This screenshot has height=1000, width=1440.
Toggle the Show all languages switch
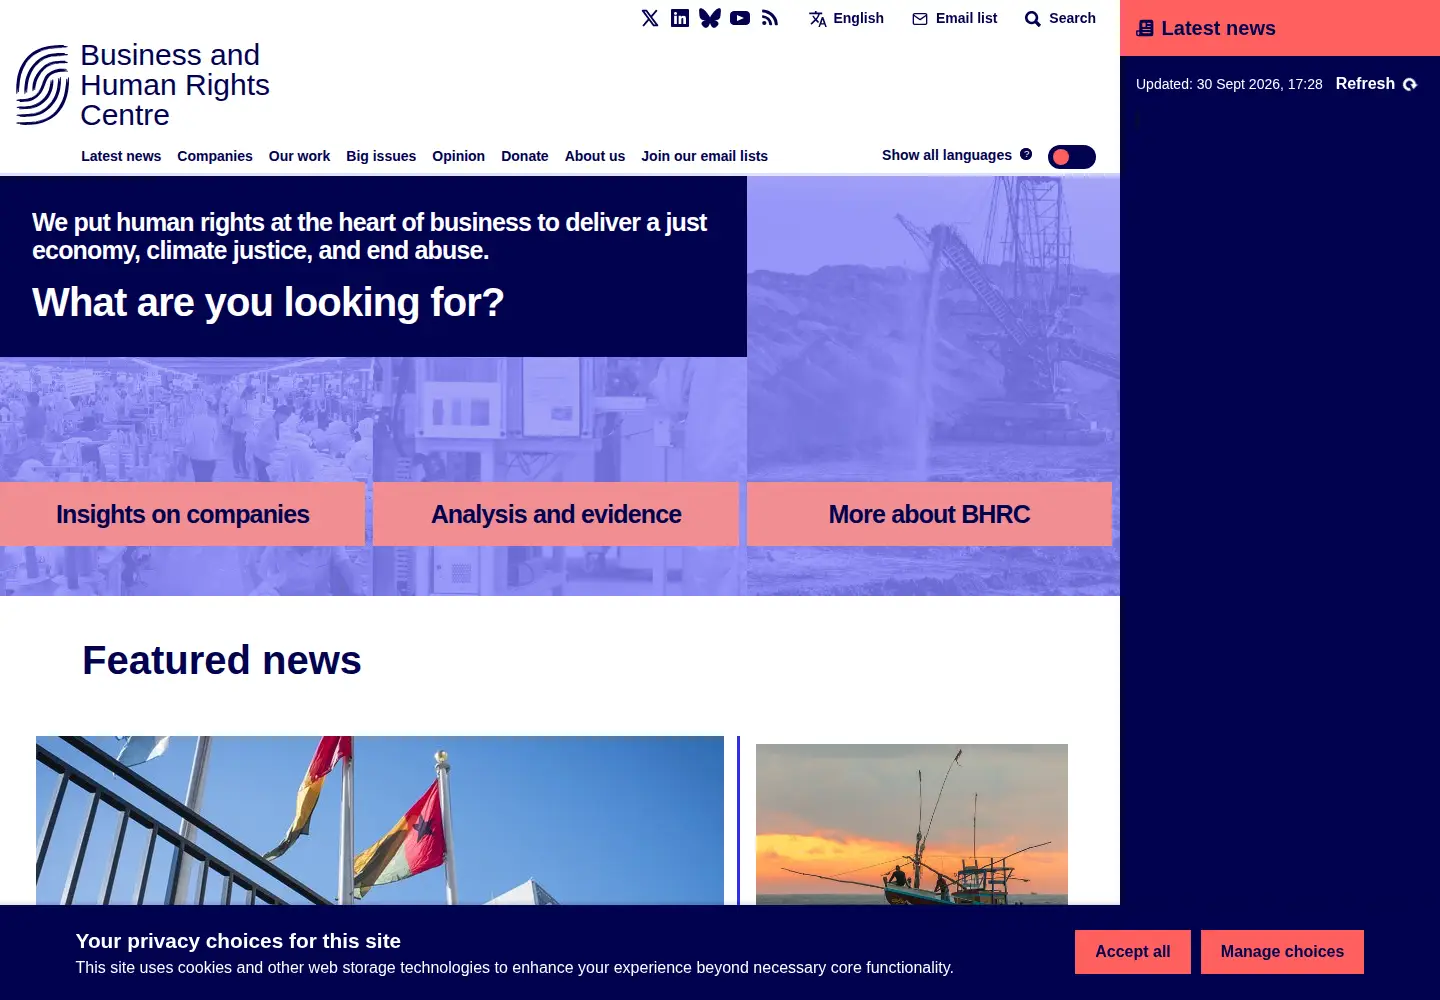coord(1072,157)
